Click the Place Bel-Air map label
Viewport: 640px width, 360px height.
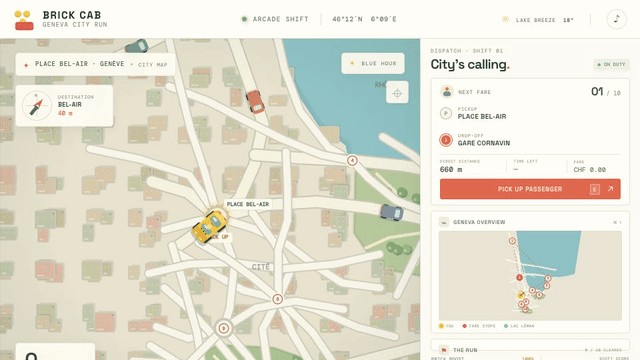tap(248, 204)
